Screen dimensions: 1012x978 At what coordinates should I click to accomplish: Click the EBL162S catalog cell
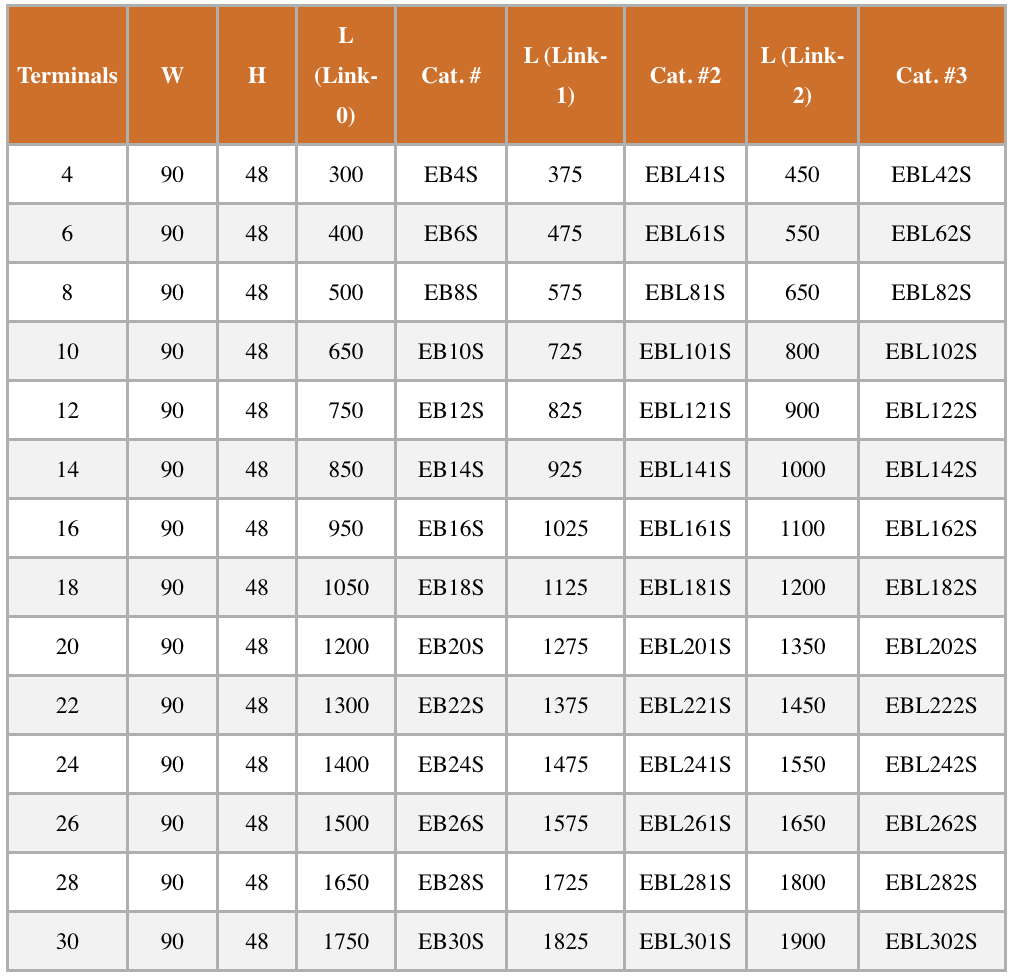[931, 529]
